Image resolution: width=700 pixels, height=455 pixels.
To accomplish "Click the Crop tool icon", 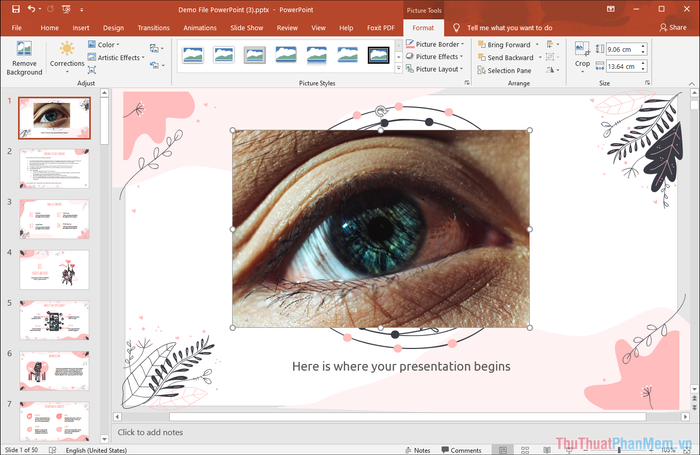I will [x=582, y=49].
